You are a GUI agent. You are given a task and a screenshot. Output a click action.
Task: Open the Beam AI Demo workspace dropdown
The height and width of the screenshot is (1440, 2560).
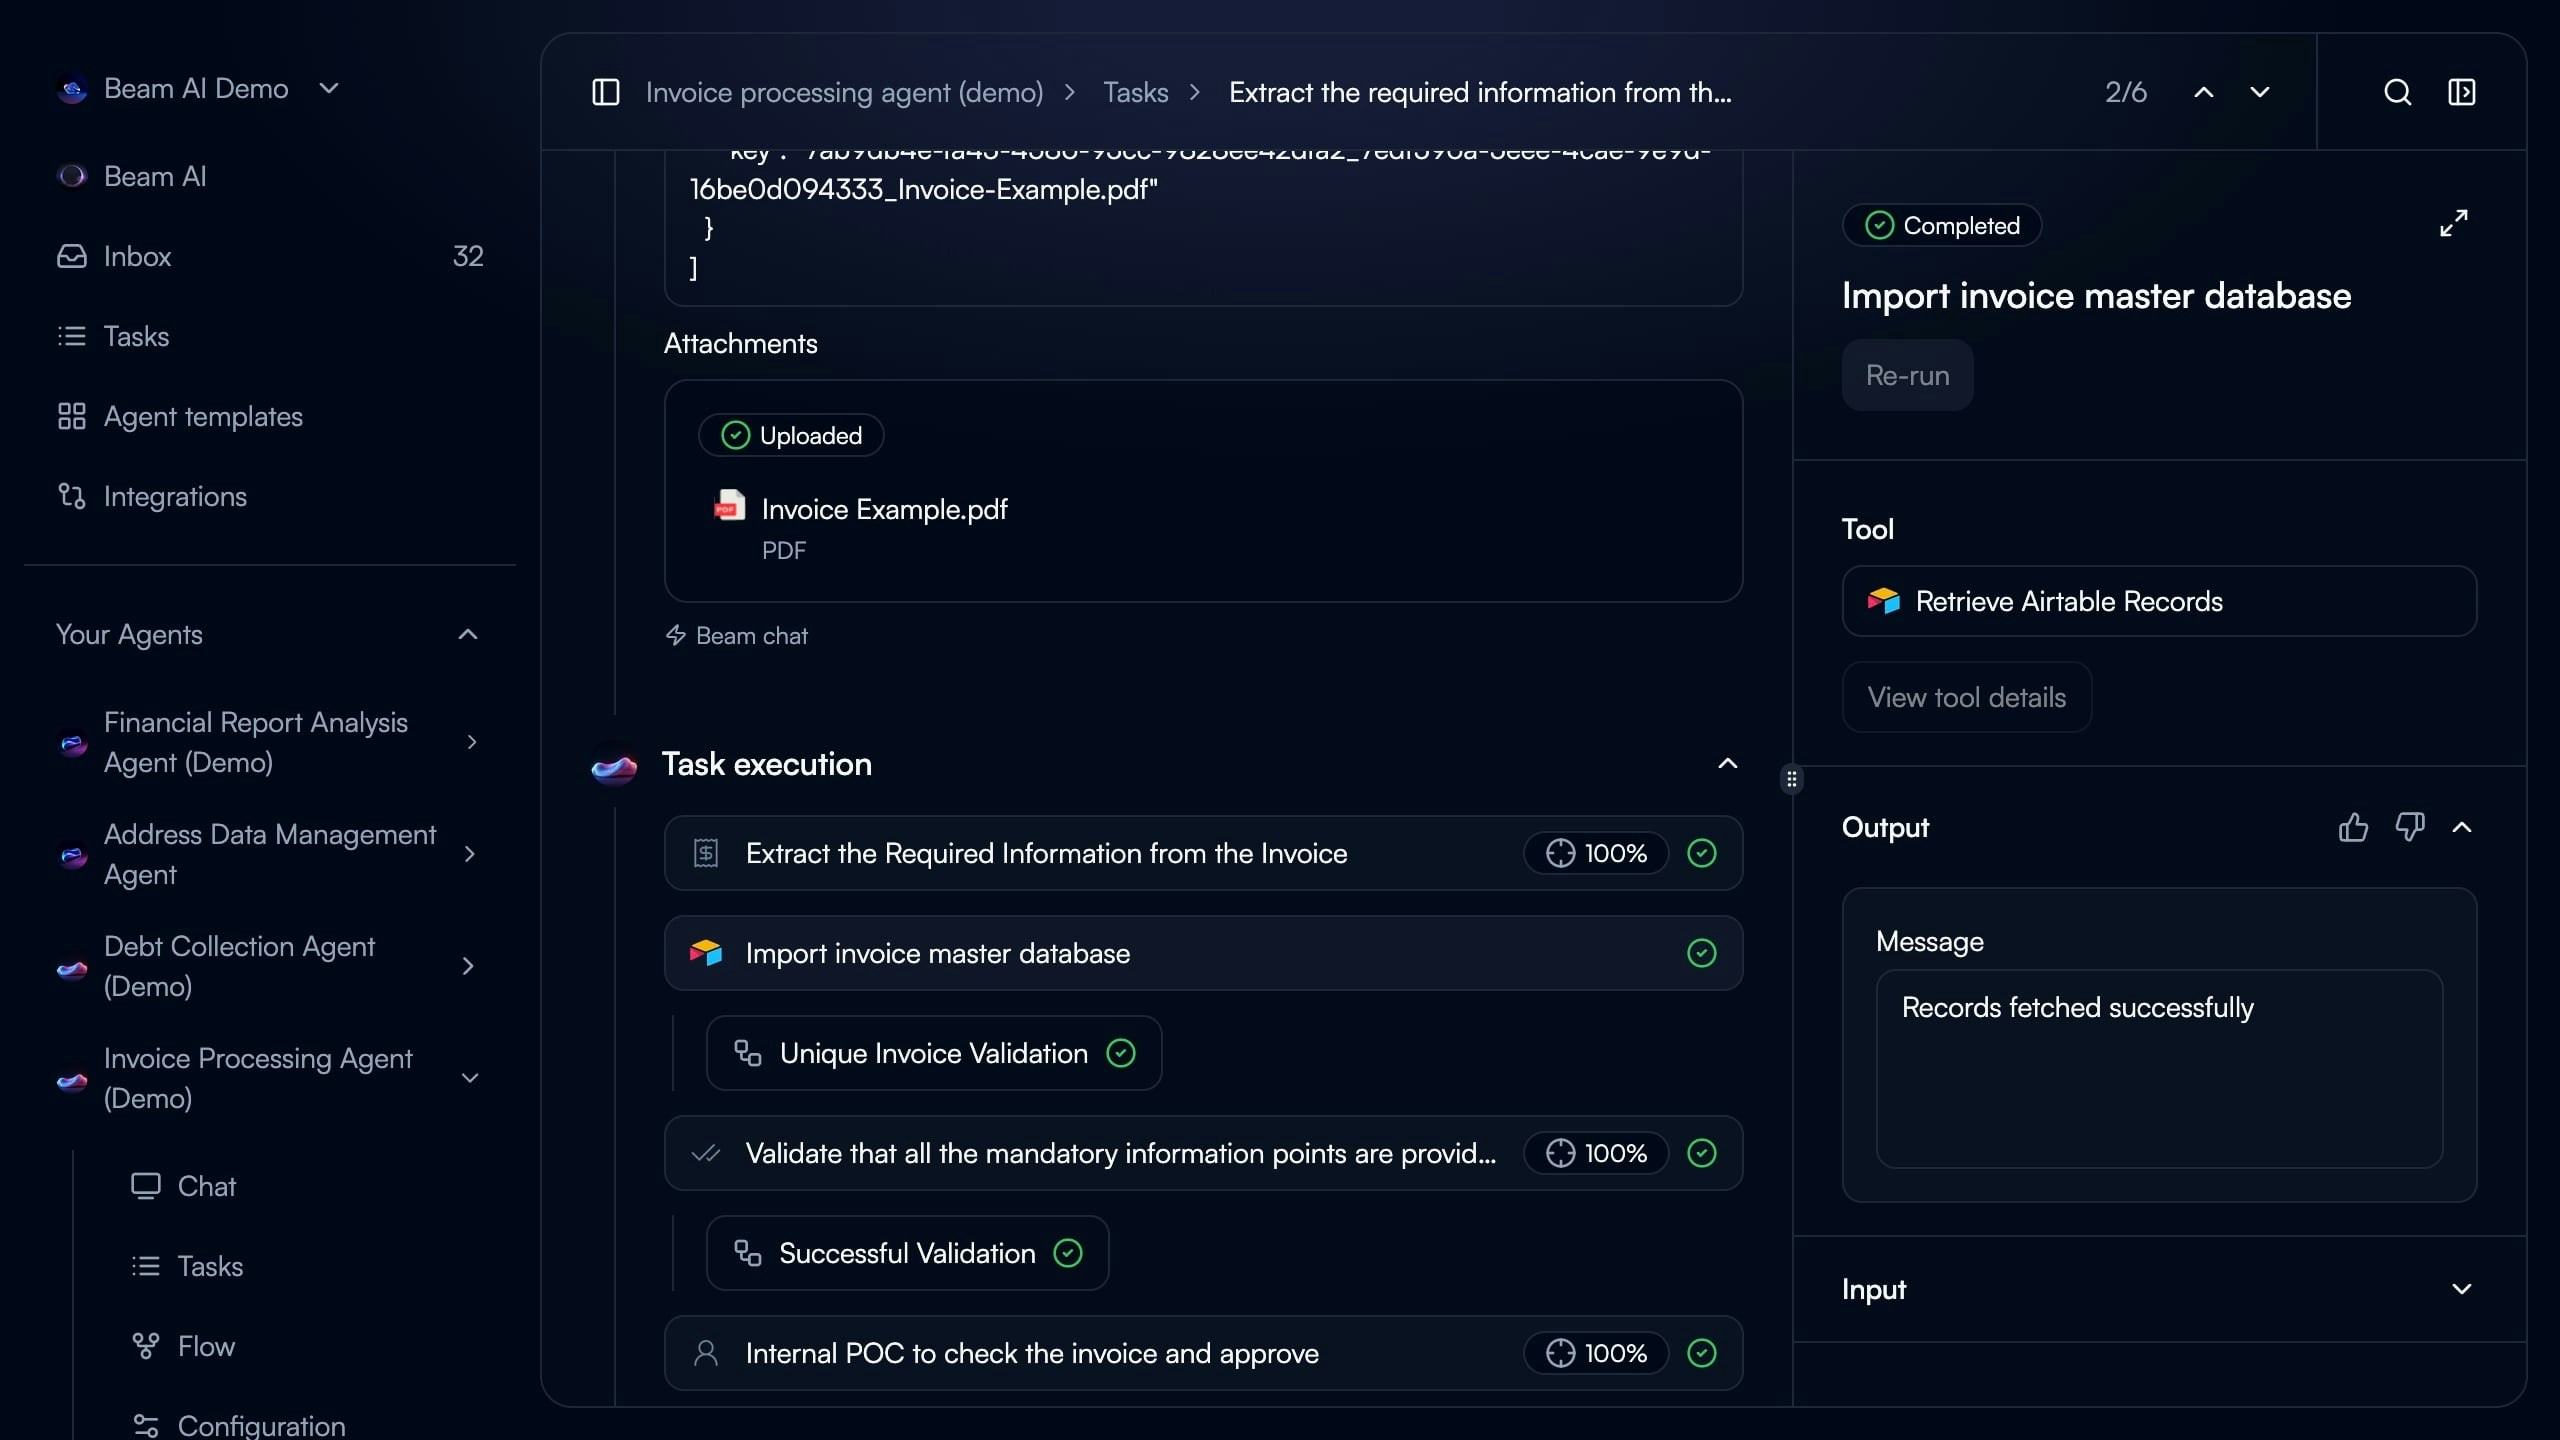pos(329,88)
